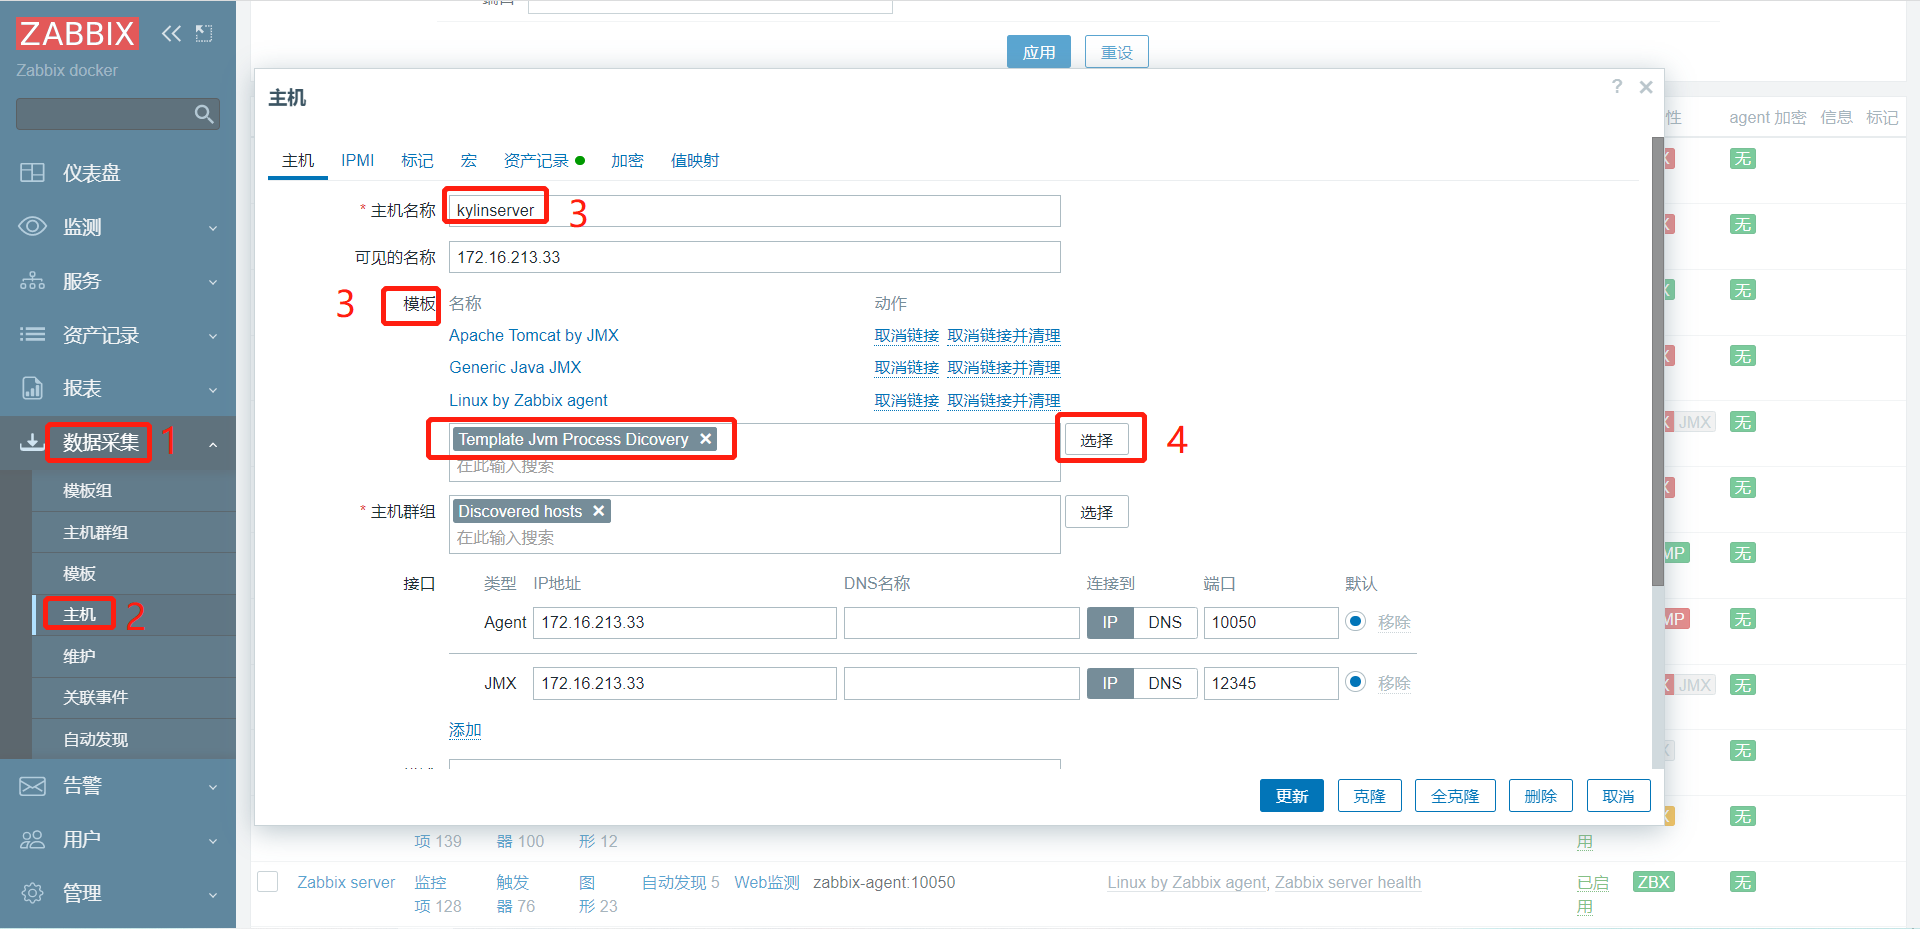Image resolution: width=1920 pixels, height=929 pixels.
Task: Click the 告警 envelope icon
Action: pyautogui.click(x=32, y=786)
